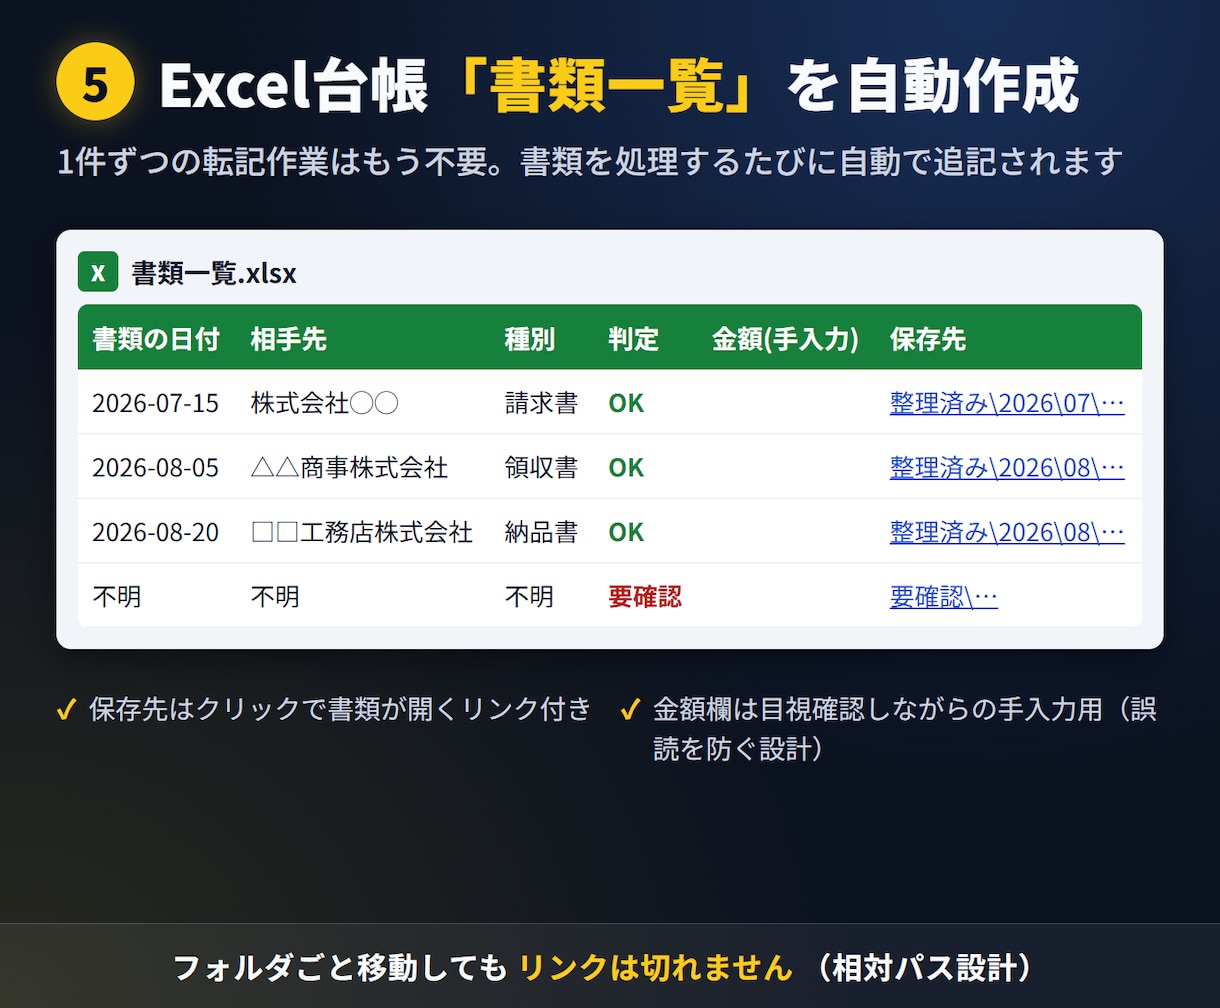The width and height of the screenshot is (1220, 1008).
Task: Click the yellow 「書類一覧」 heading text
Action: click(607, 87)
